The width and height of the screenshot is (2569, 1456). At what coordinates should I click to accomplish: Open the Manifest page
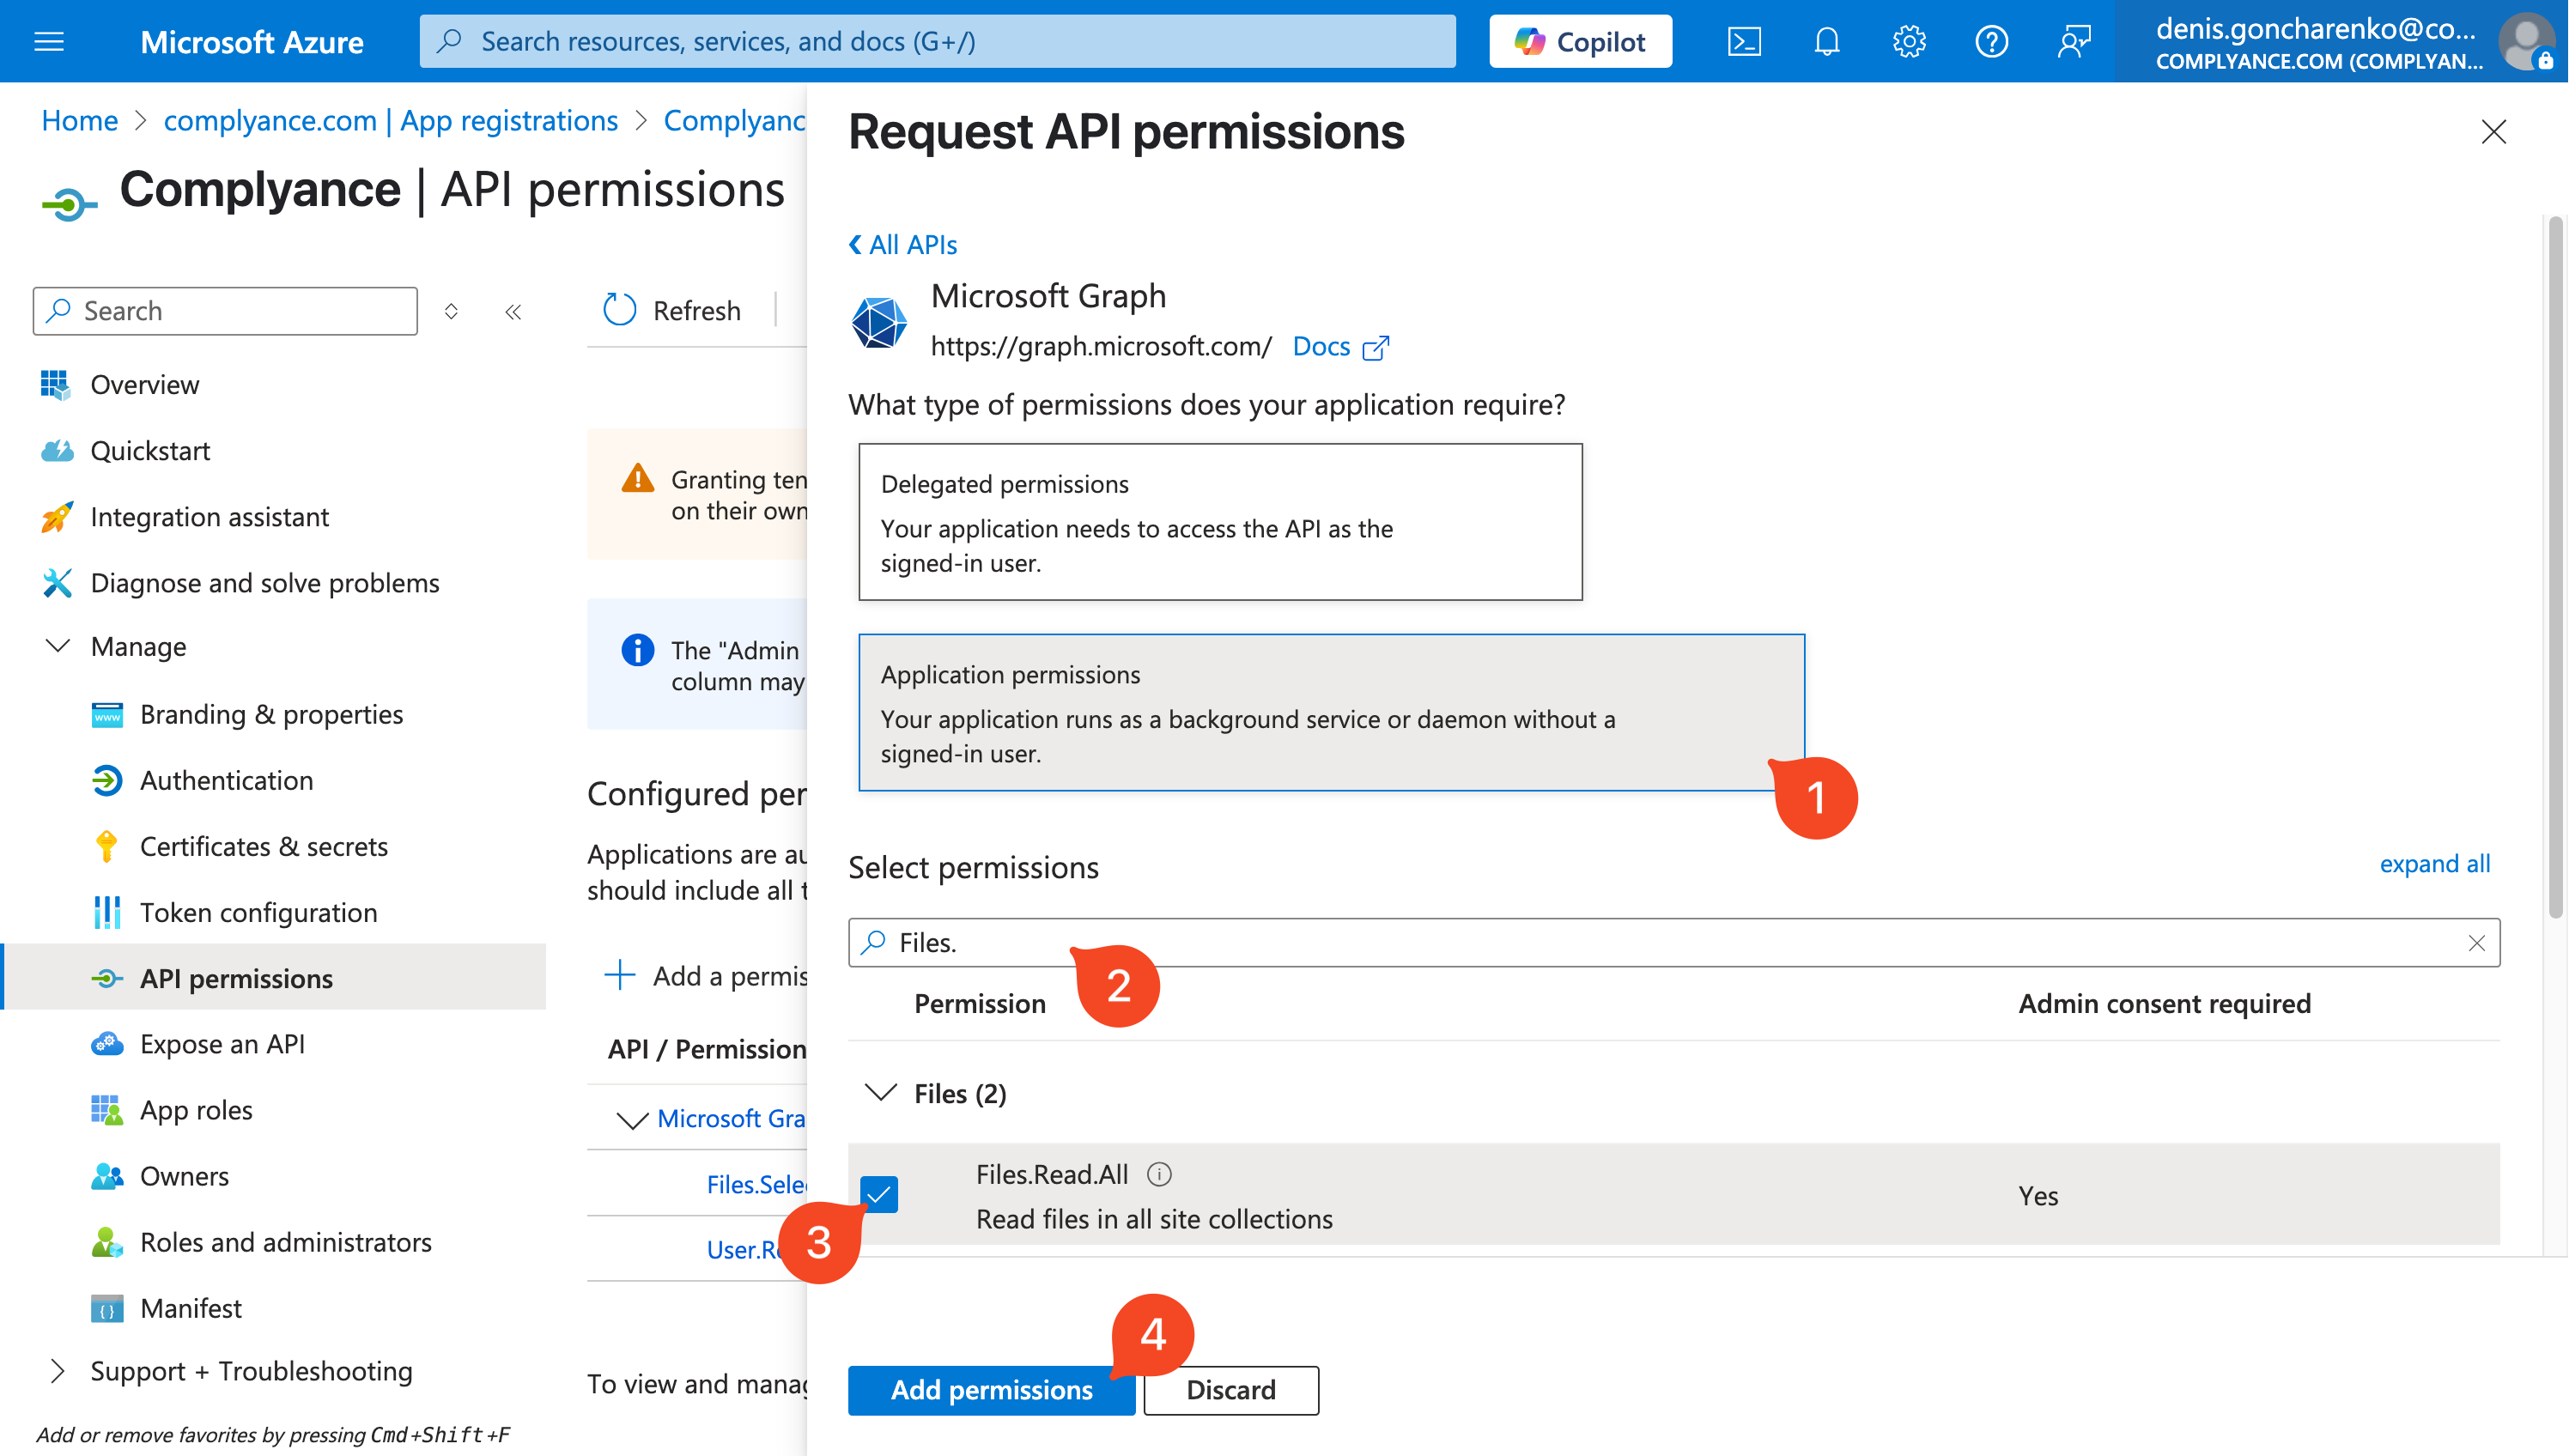(x=190, y=1308)
